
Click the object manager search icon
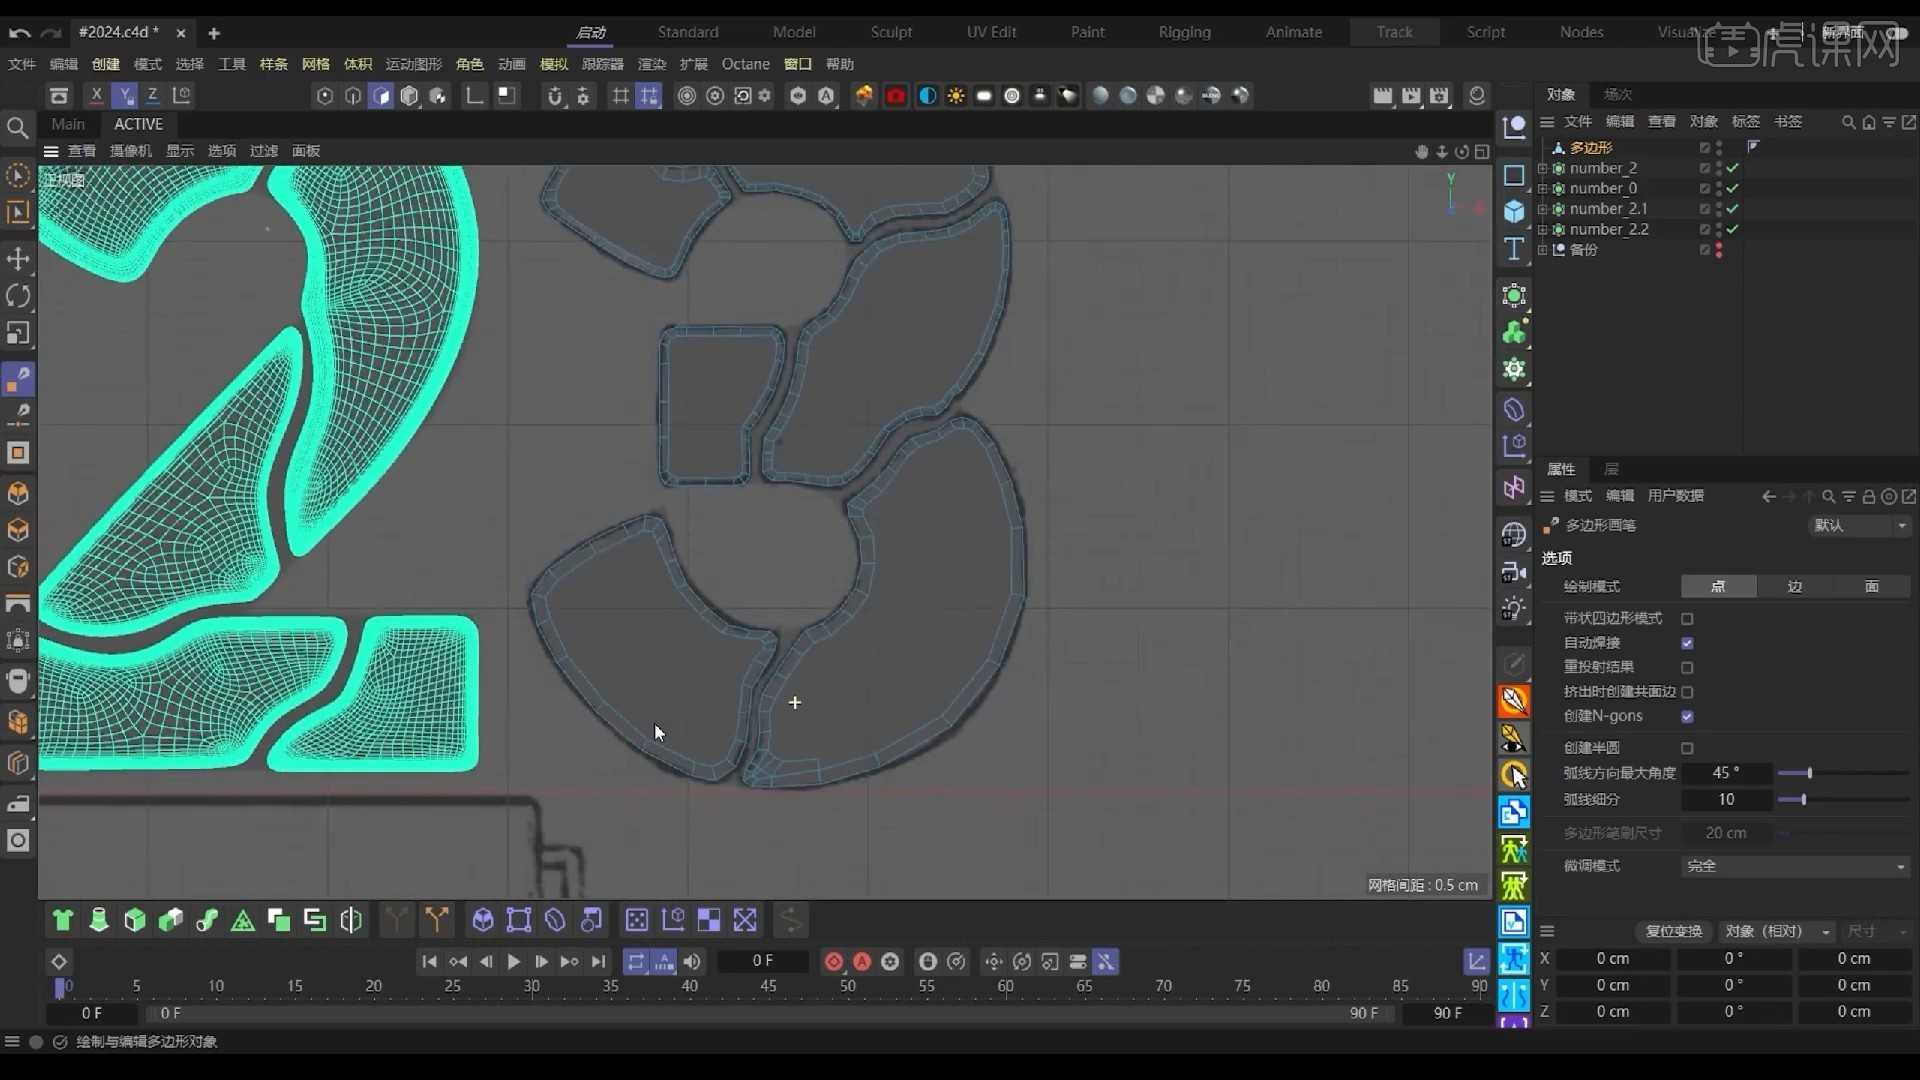tap(1849, 122)
